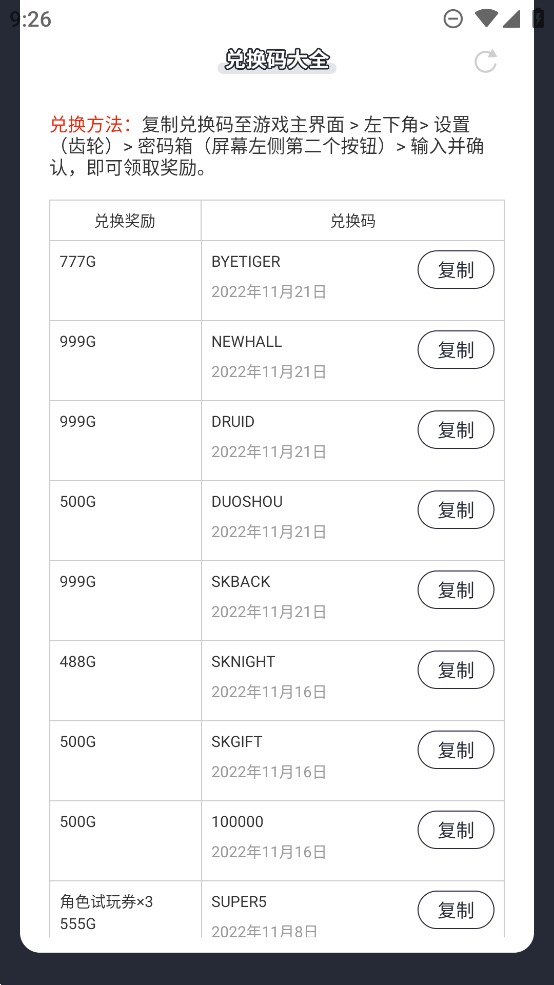This screenshot has height=985, width=554.
Task: Tap the 兑换码 column header
Action: coord(353,221)
